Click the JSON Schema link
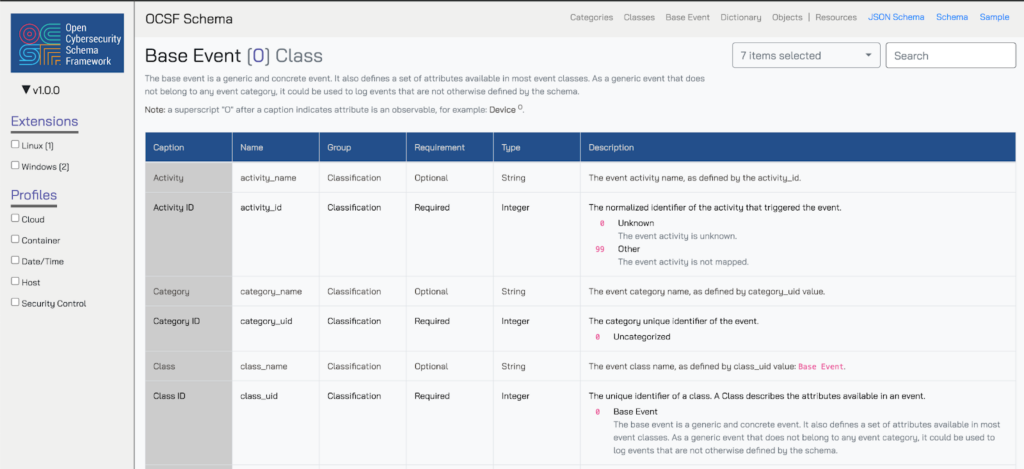This screenshot has width=1024, height=469. click(895, 17)
